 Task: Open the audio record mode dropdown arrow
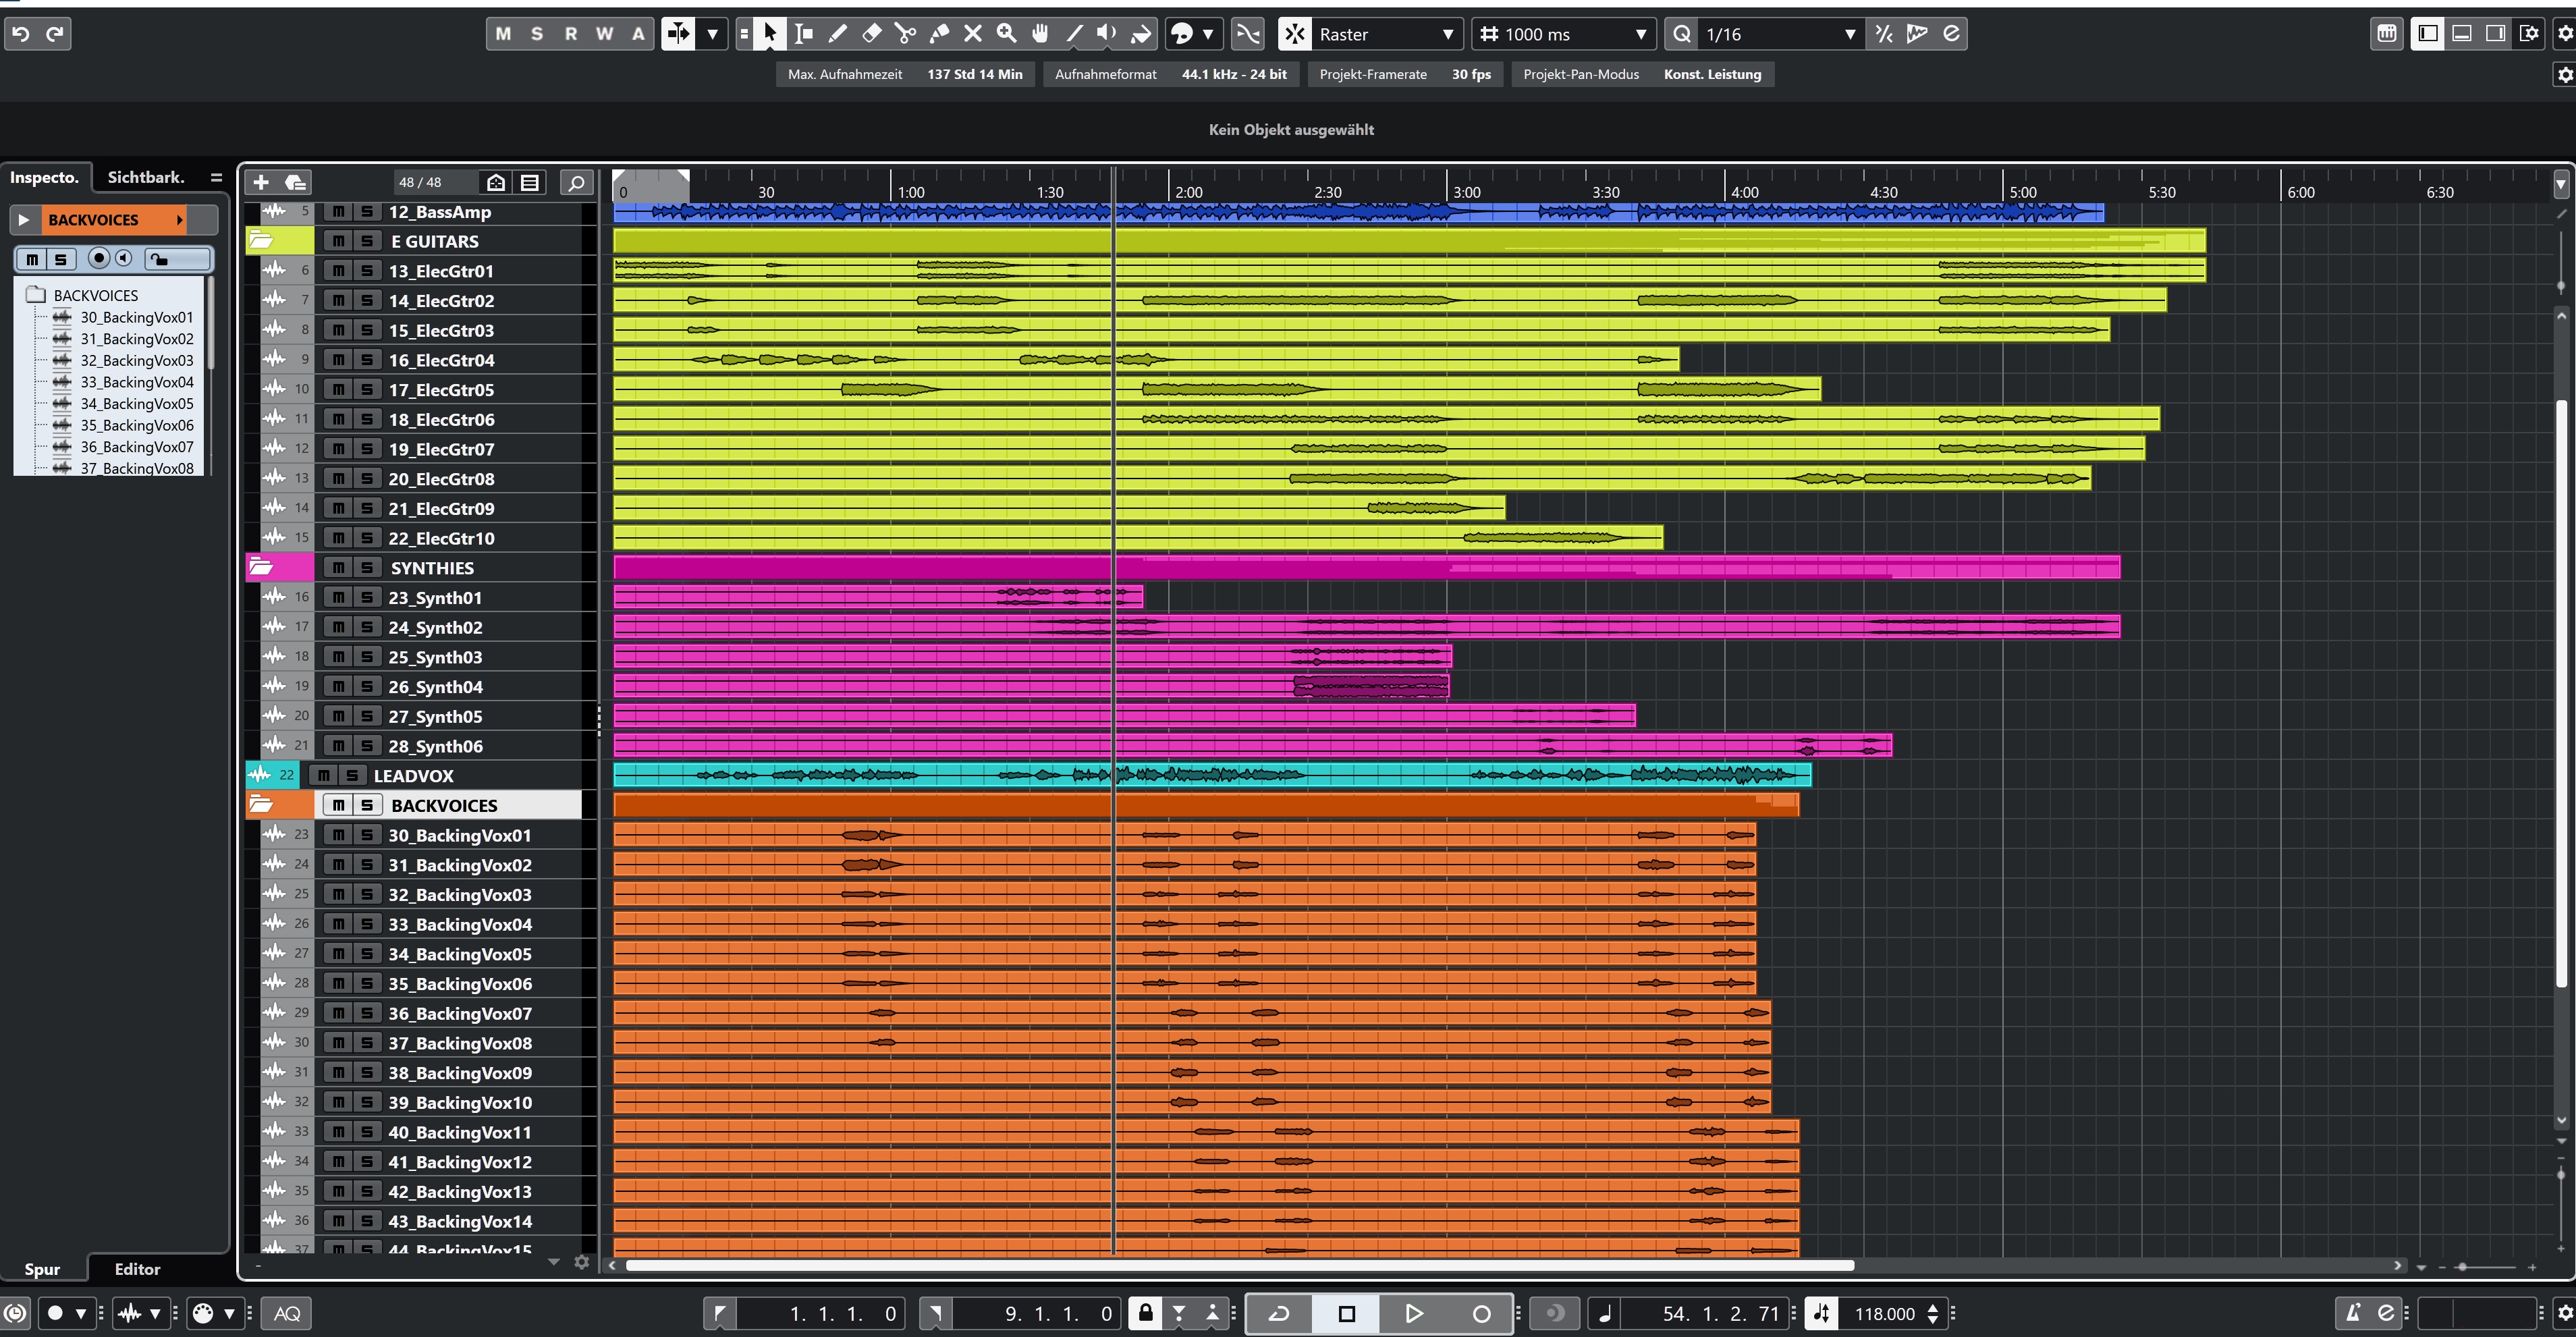(155, 1313)
